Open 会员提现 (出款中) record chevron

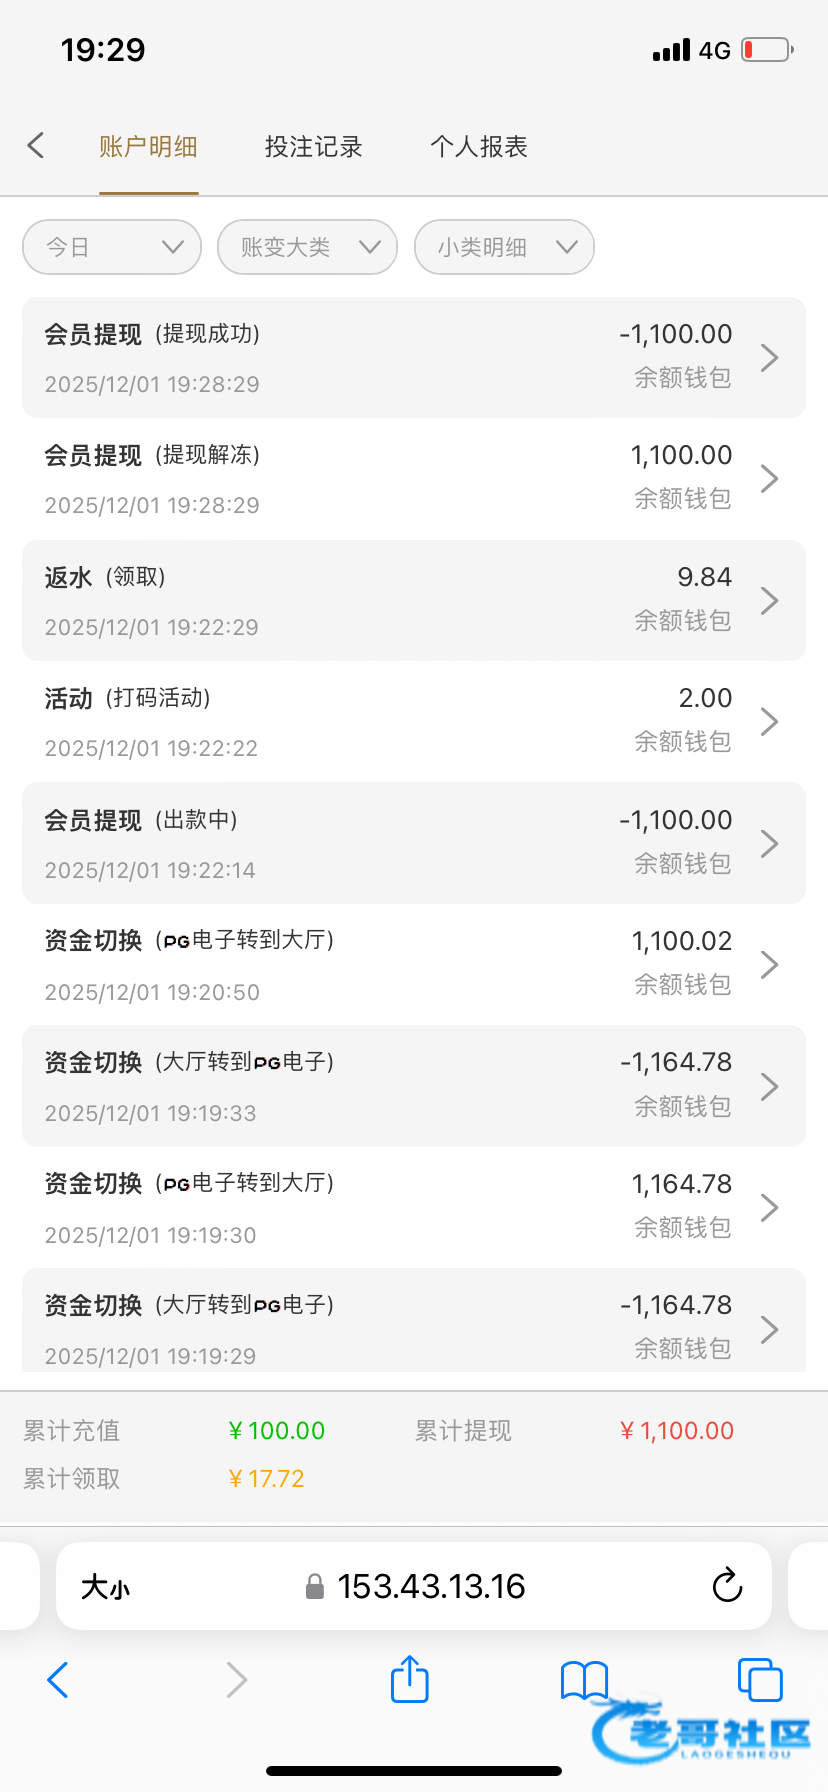(x=769, y=844)
